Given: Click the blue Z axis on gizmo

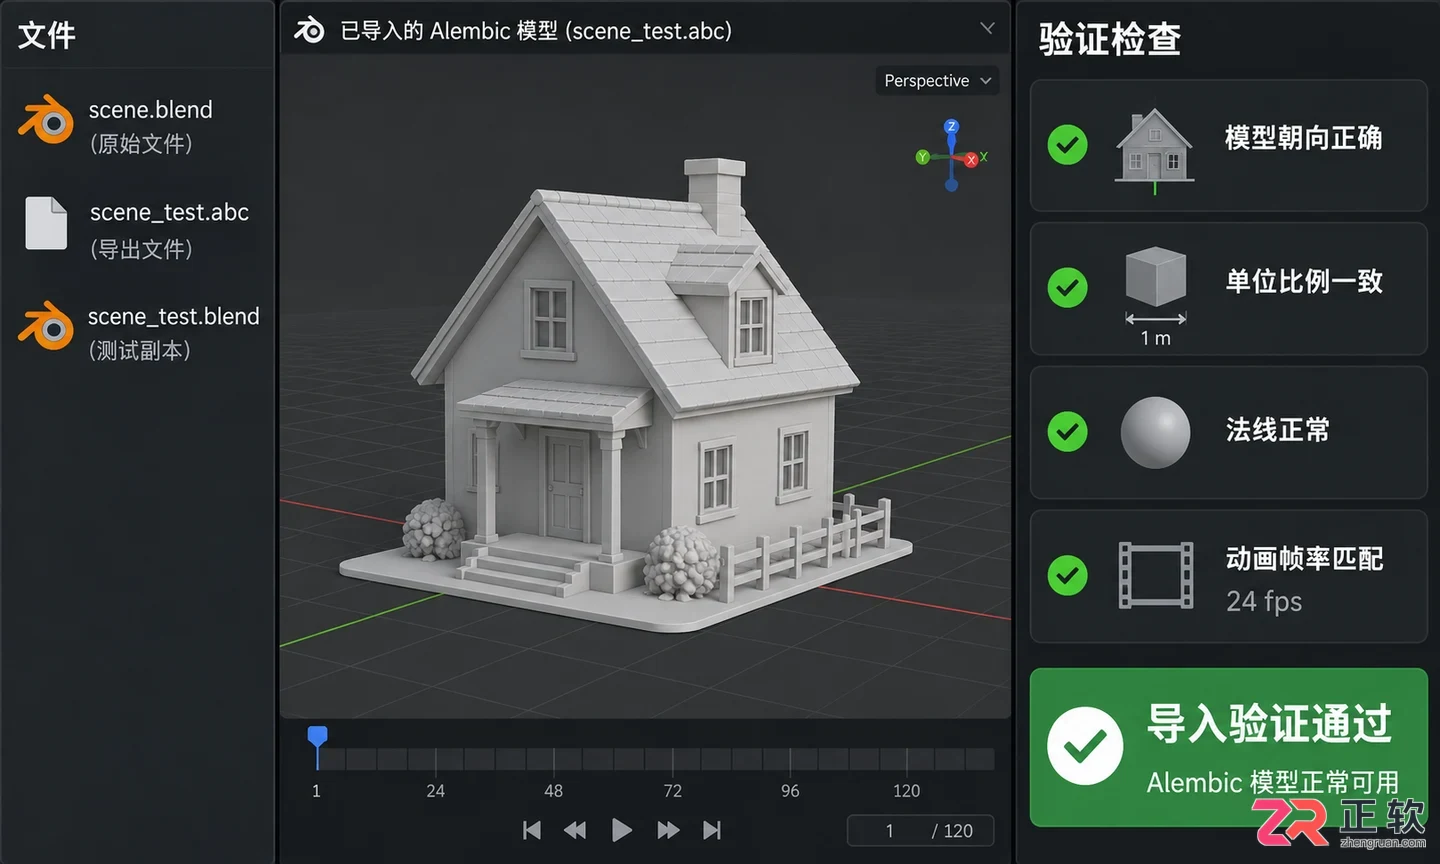Looking at the screenshot, I should [x=951, y=127].
